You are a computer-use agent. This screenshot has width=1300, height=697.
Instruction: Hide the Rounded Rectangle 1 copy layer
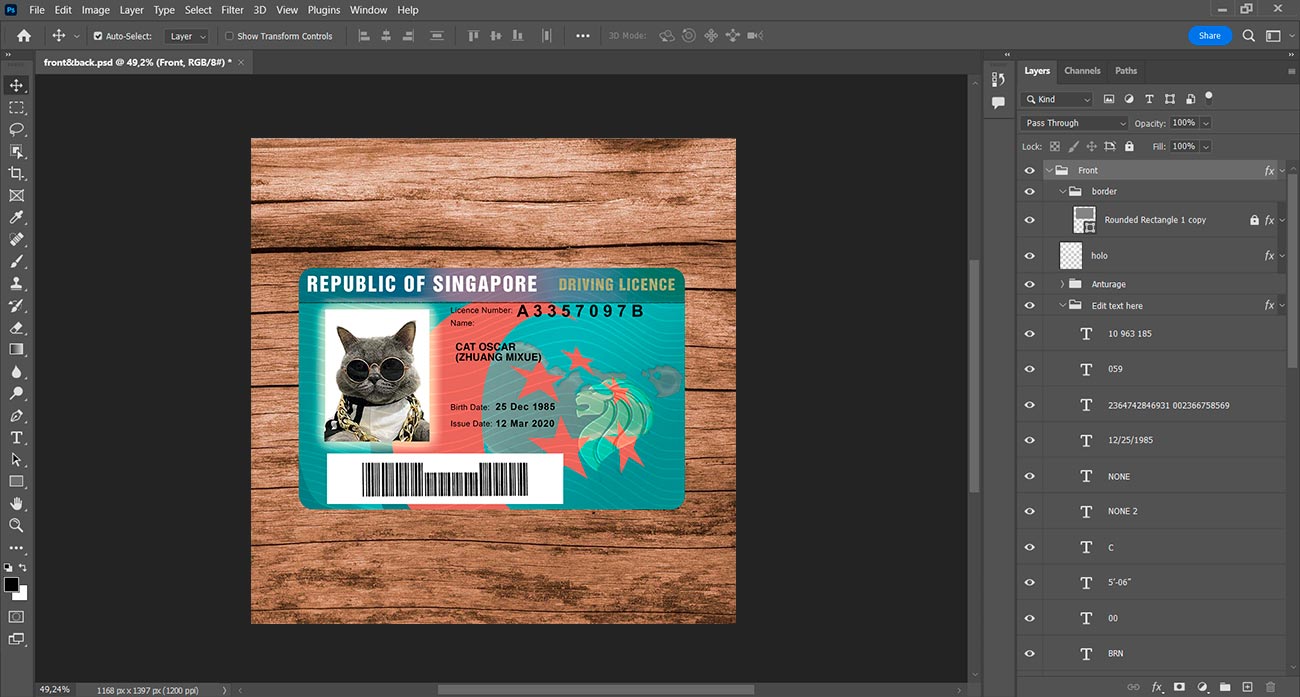pyautogui.click(x=1030, y=220)
